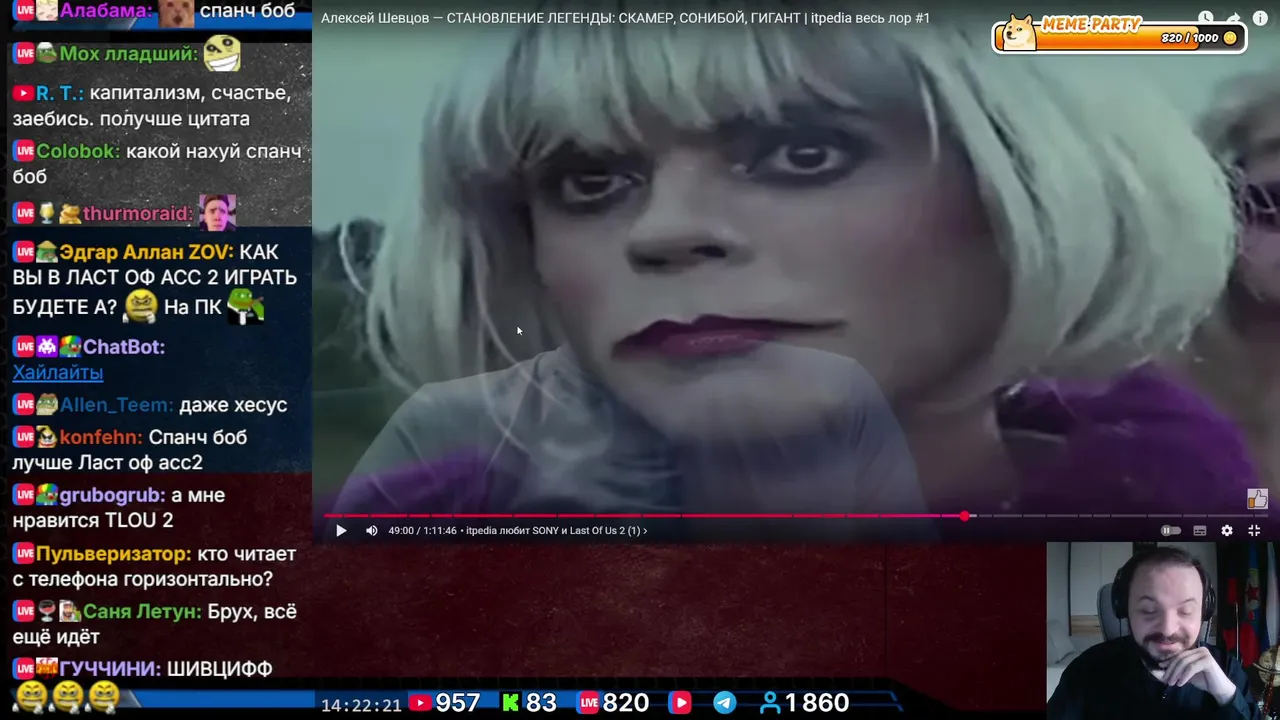Image resolution: width=1280 pixels, height=720 pixels.
Task: Click username 'Саня Летун:' in chat
Action: (142, 611)
